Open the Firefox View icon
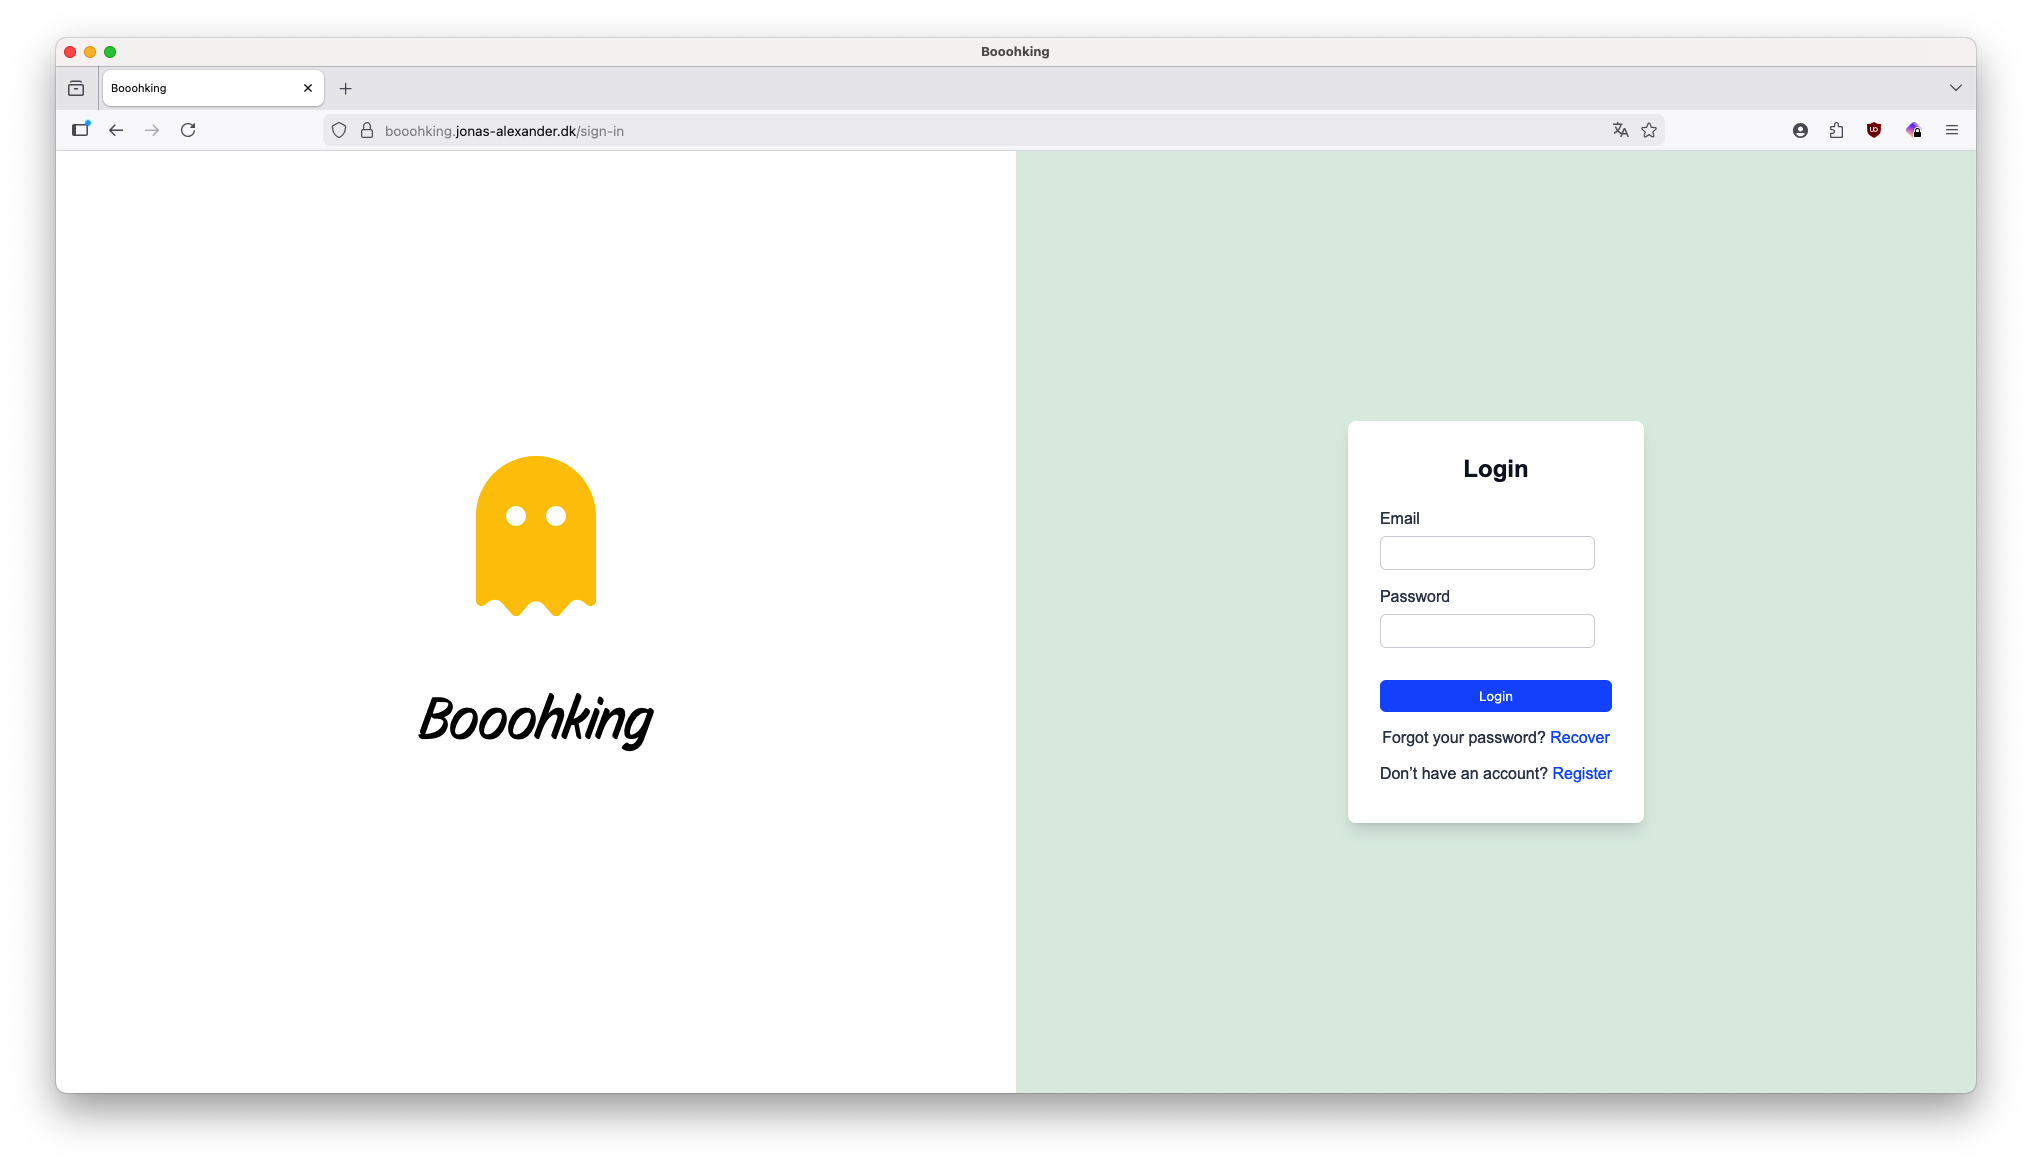The image size is (2032, 1167). tap(76, 88)
